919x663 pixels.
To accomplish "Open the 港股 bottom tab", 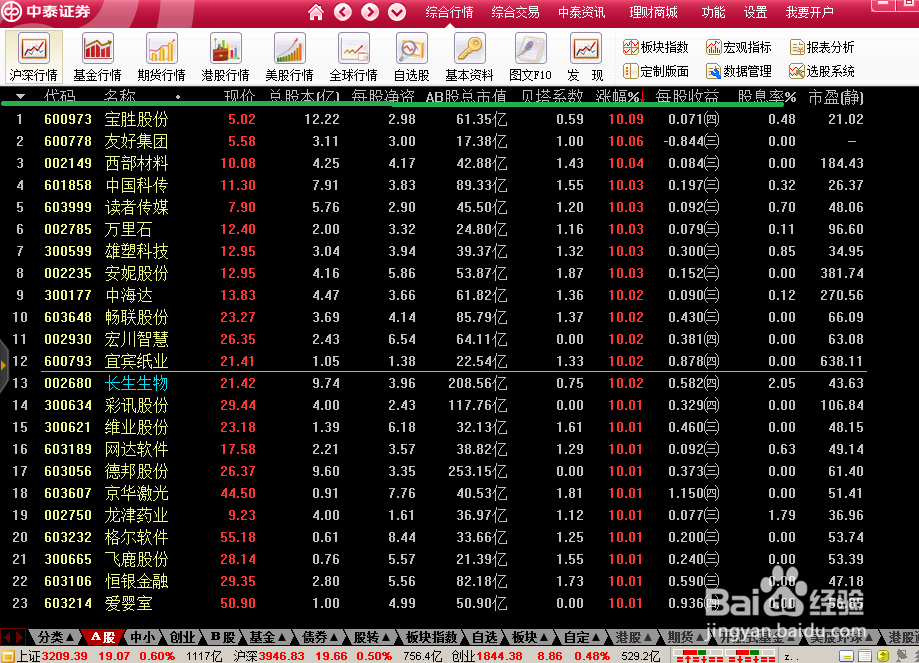I will [x=634, y=637].
